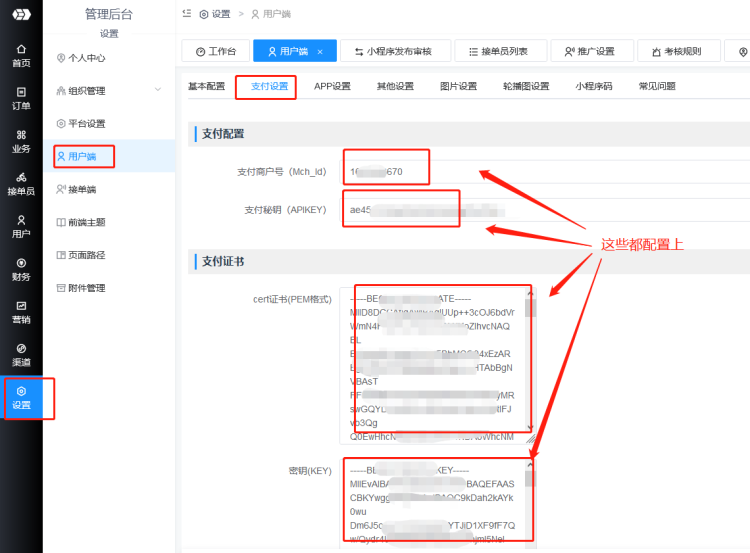750x553 pixels.
Task: Select the 接单员 rider sidebar icon
Action: [x=21, y=184]
